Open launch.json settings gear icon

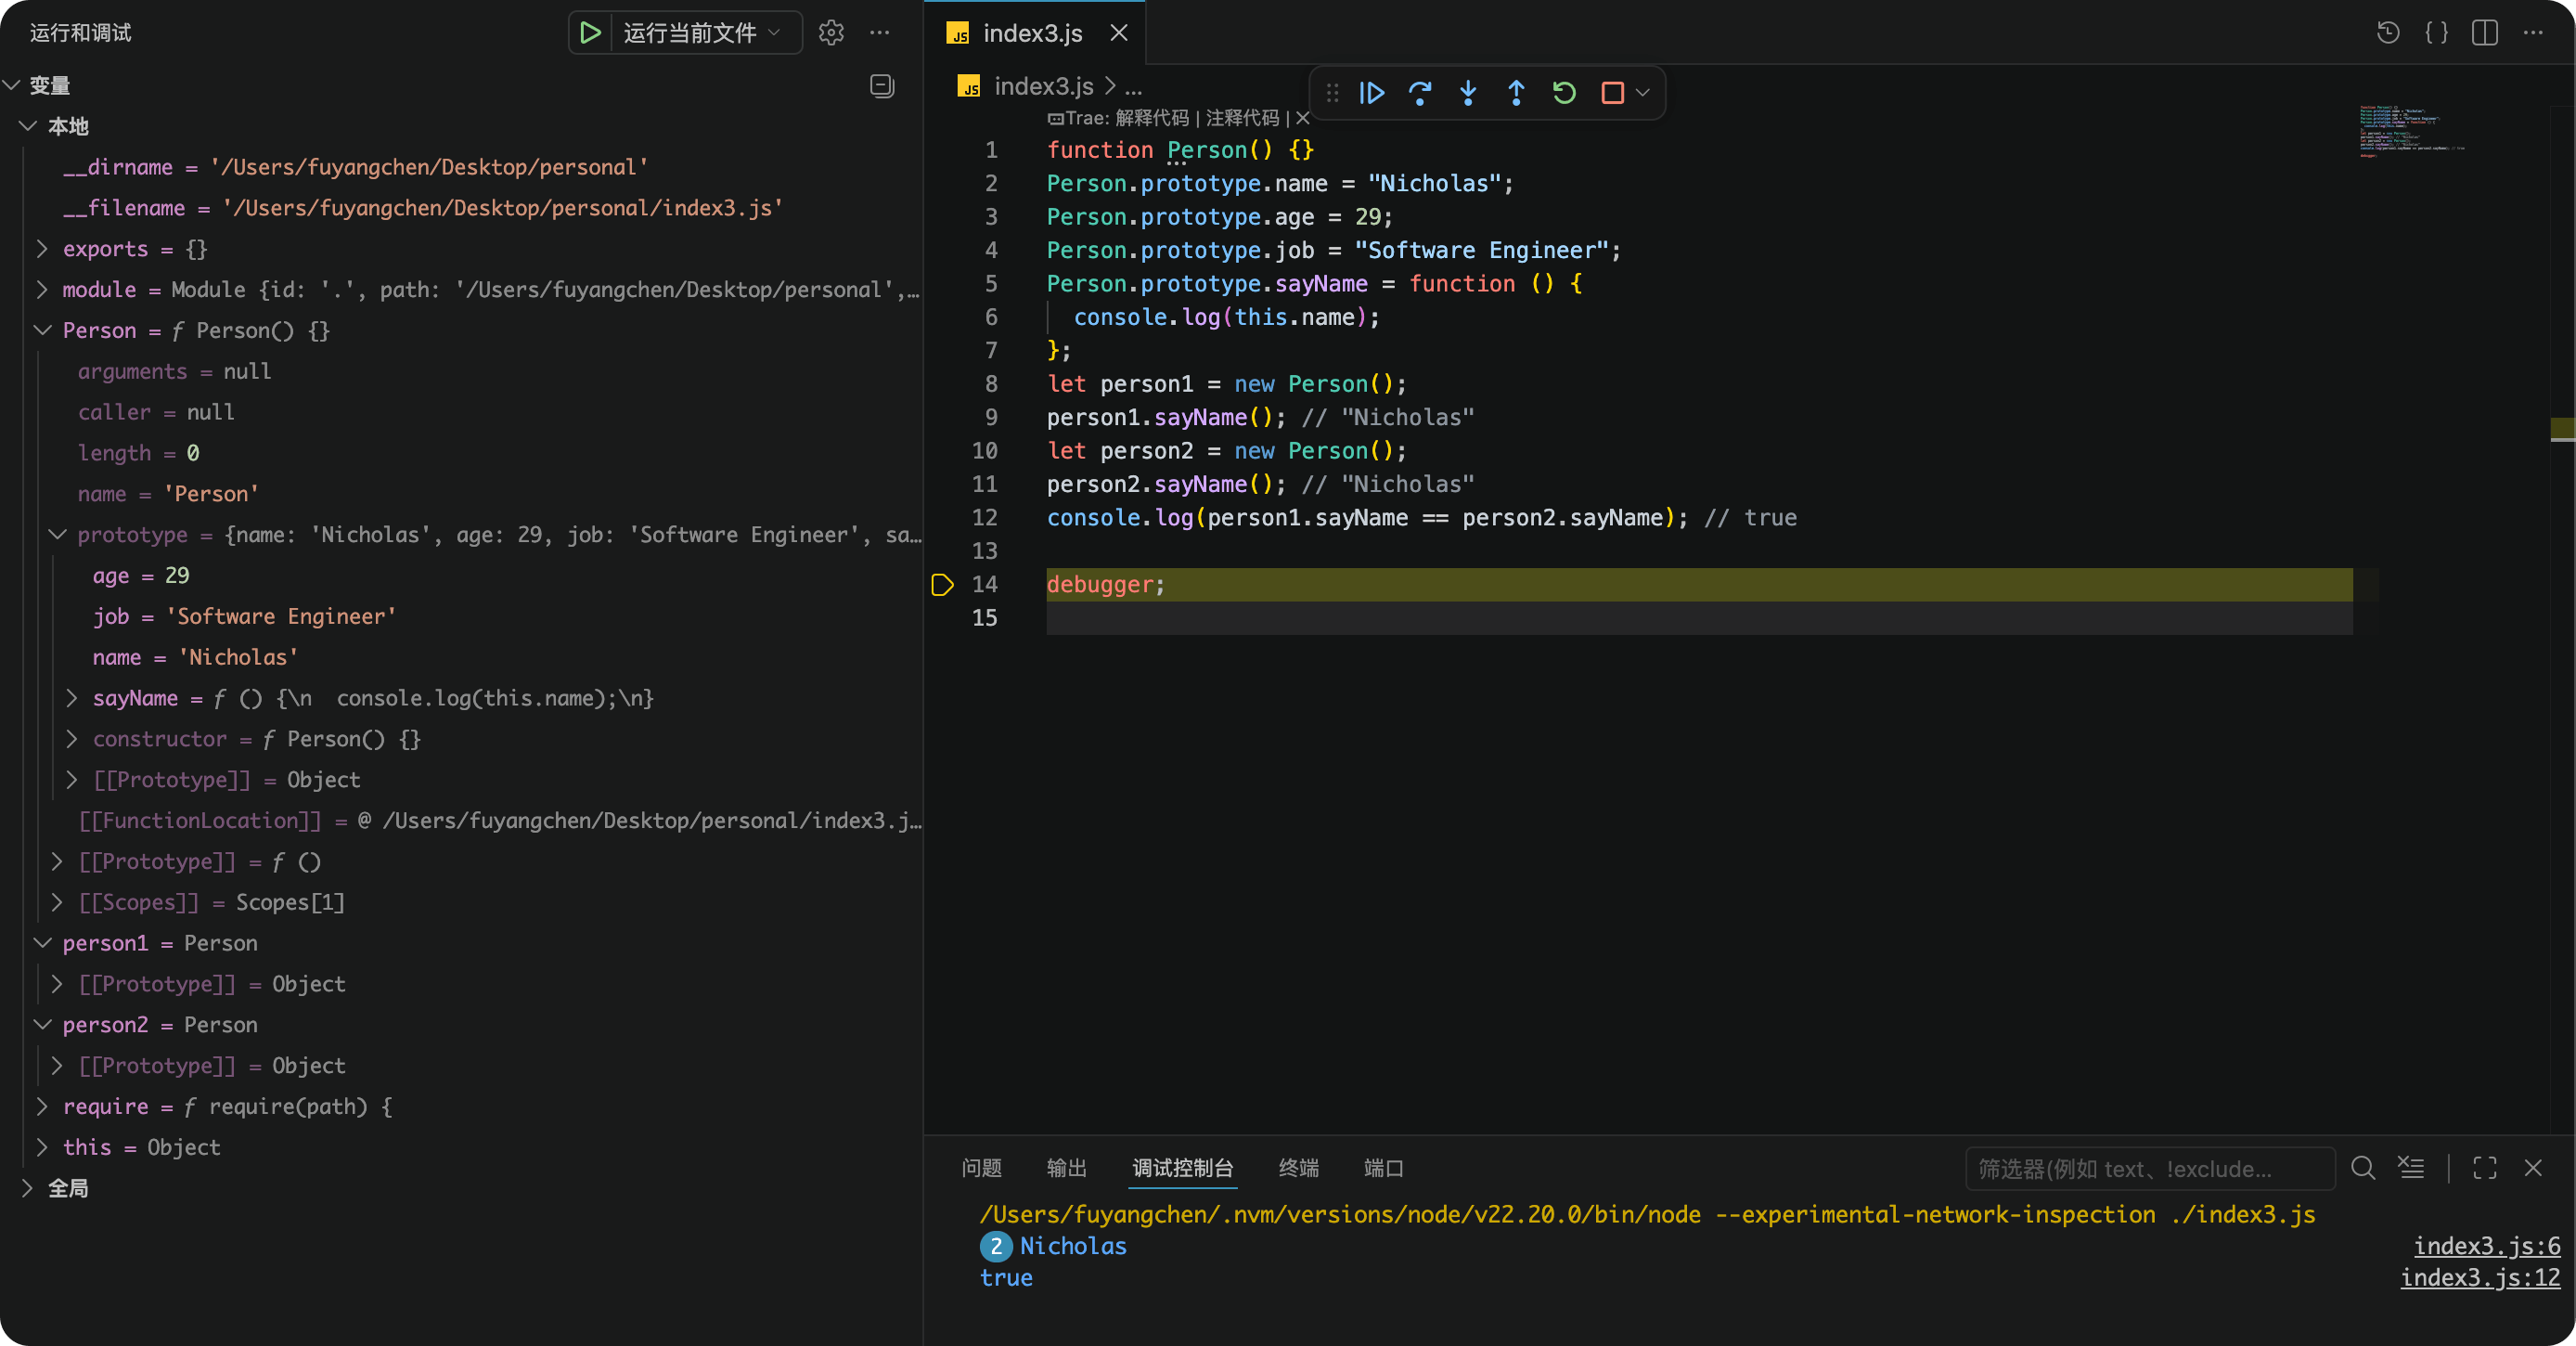point(831,33)
